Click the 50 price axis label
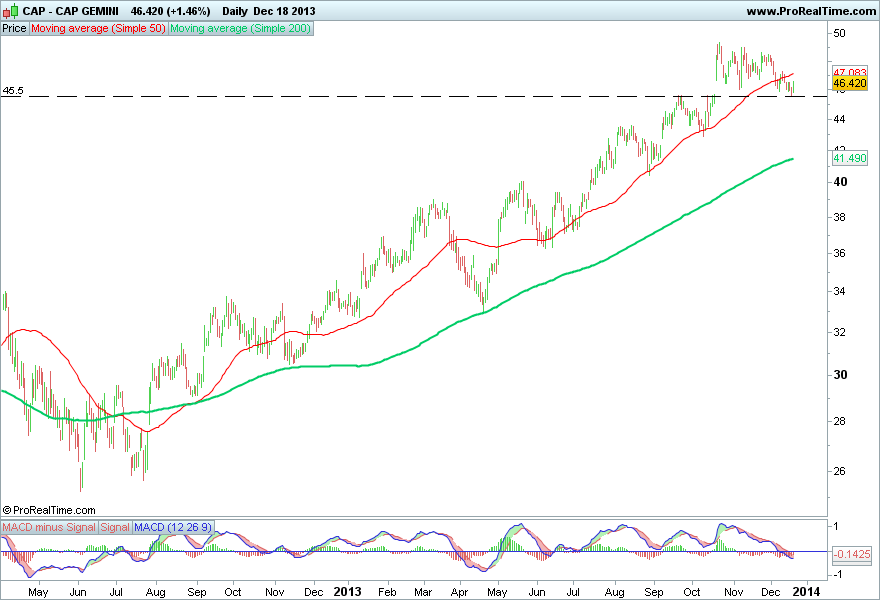The width and height of the screenshot is (880, 600). pyautogui.click(x=839, y=34)
